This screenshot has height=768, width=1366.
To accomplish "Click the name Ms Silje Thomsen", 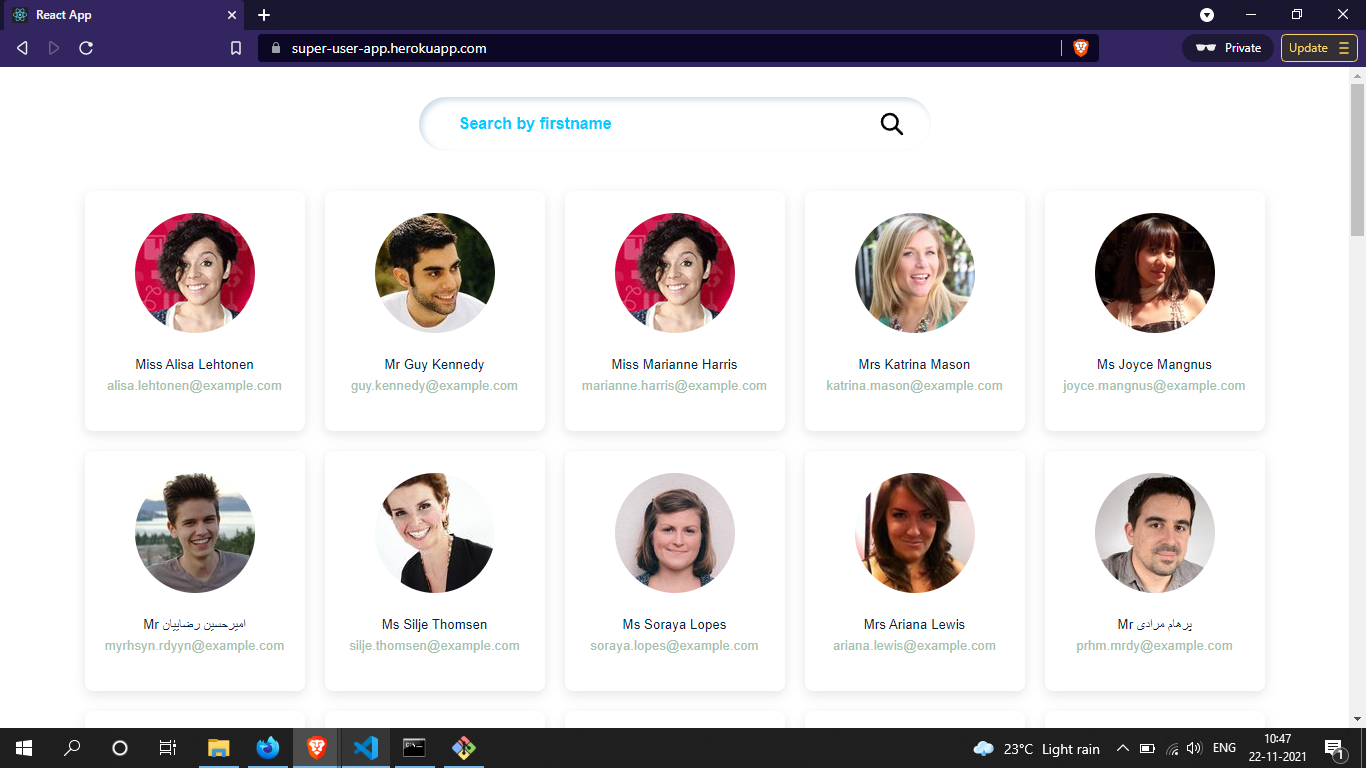I will click(x=435, y=625).
